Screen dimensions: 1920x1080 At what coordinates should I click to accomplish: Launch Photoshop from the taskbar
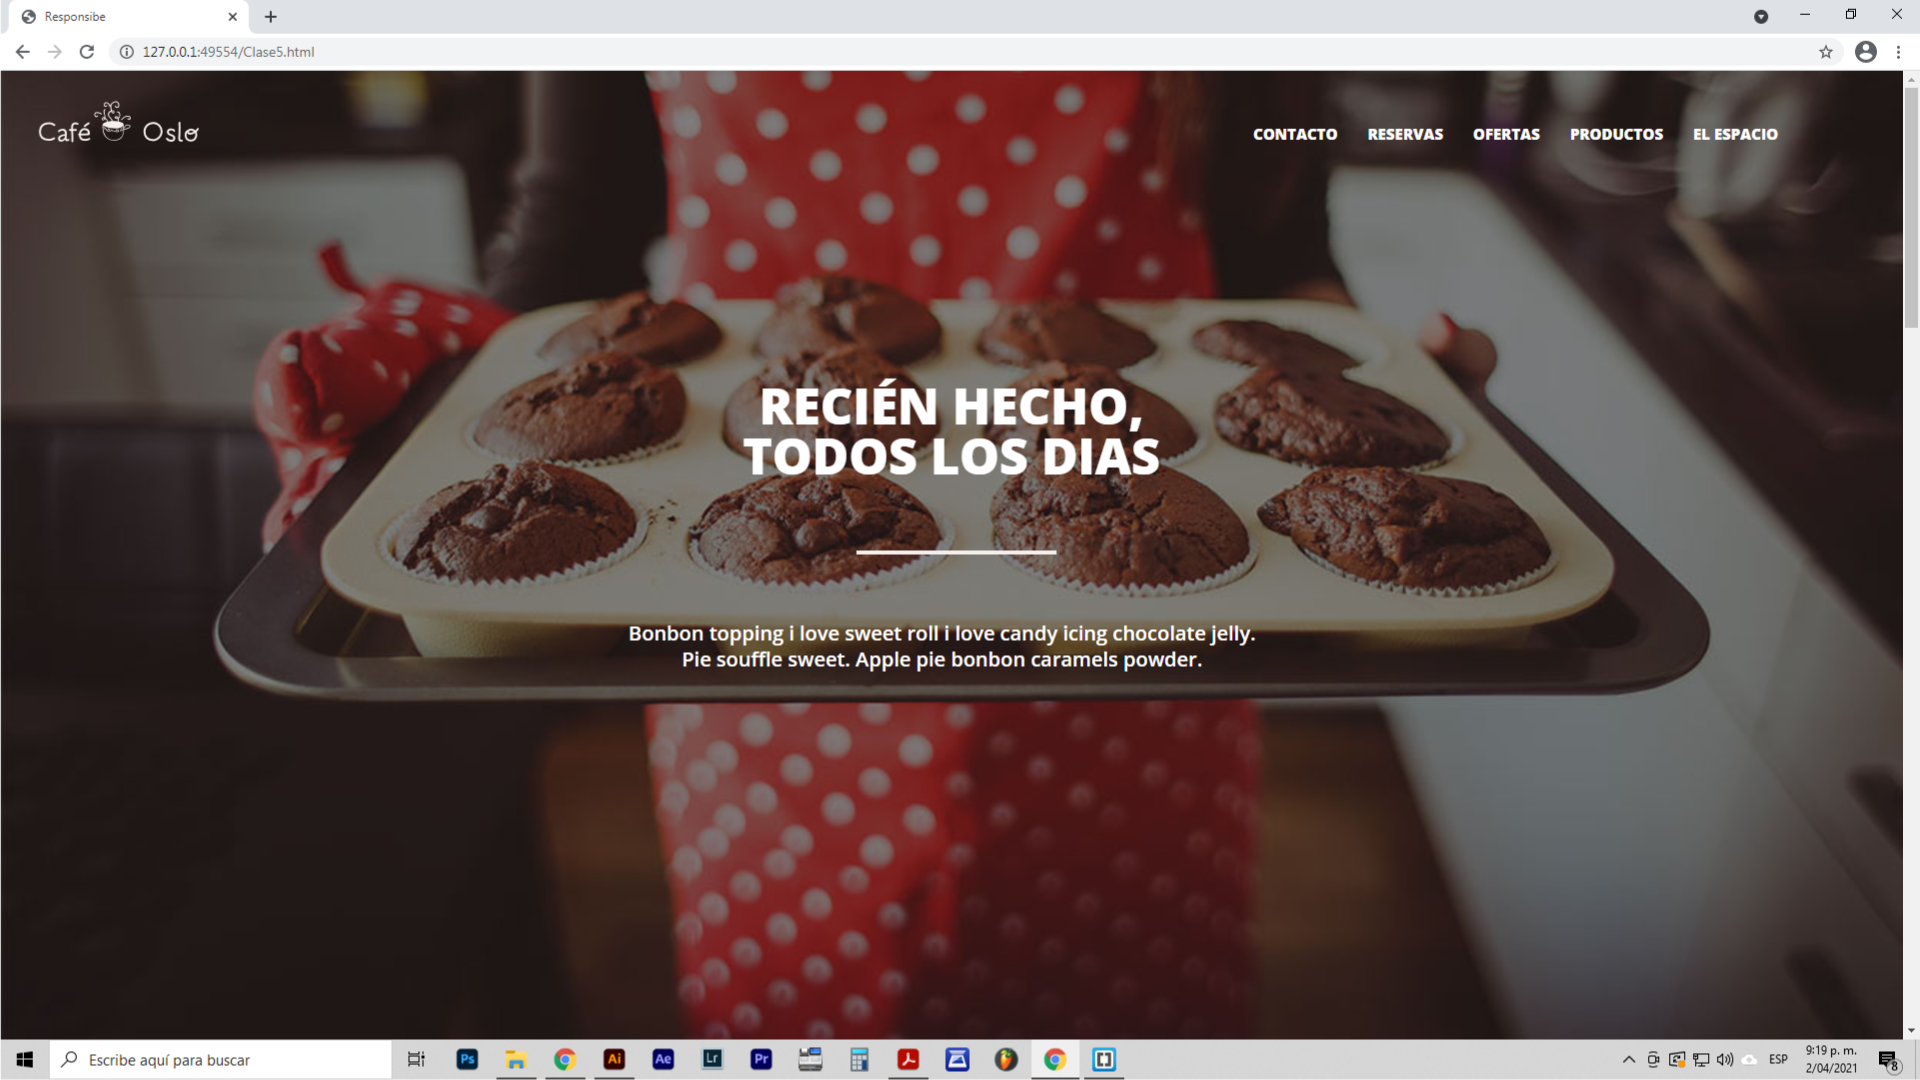point(467,1059)
